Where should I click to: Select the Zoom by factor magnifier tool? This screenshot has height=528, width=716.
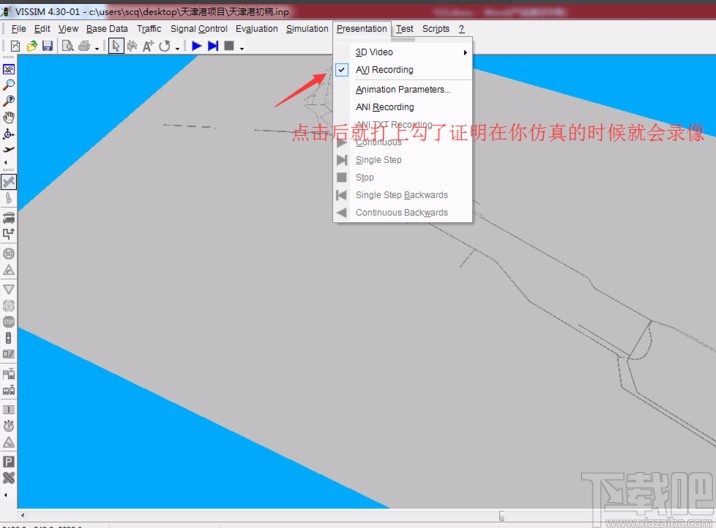pos(9,101)
